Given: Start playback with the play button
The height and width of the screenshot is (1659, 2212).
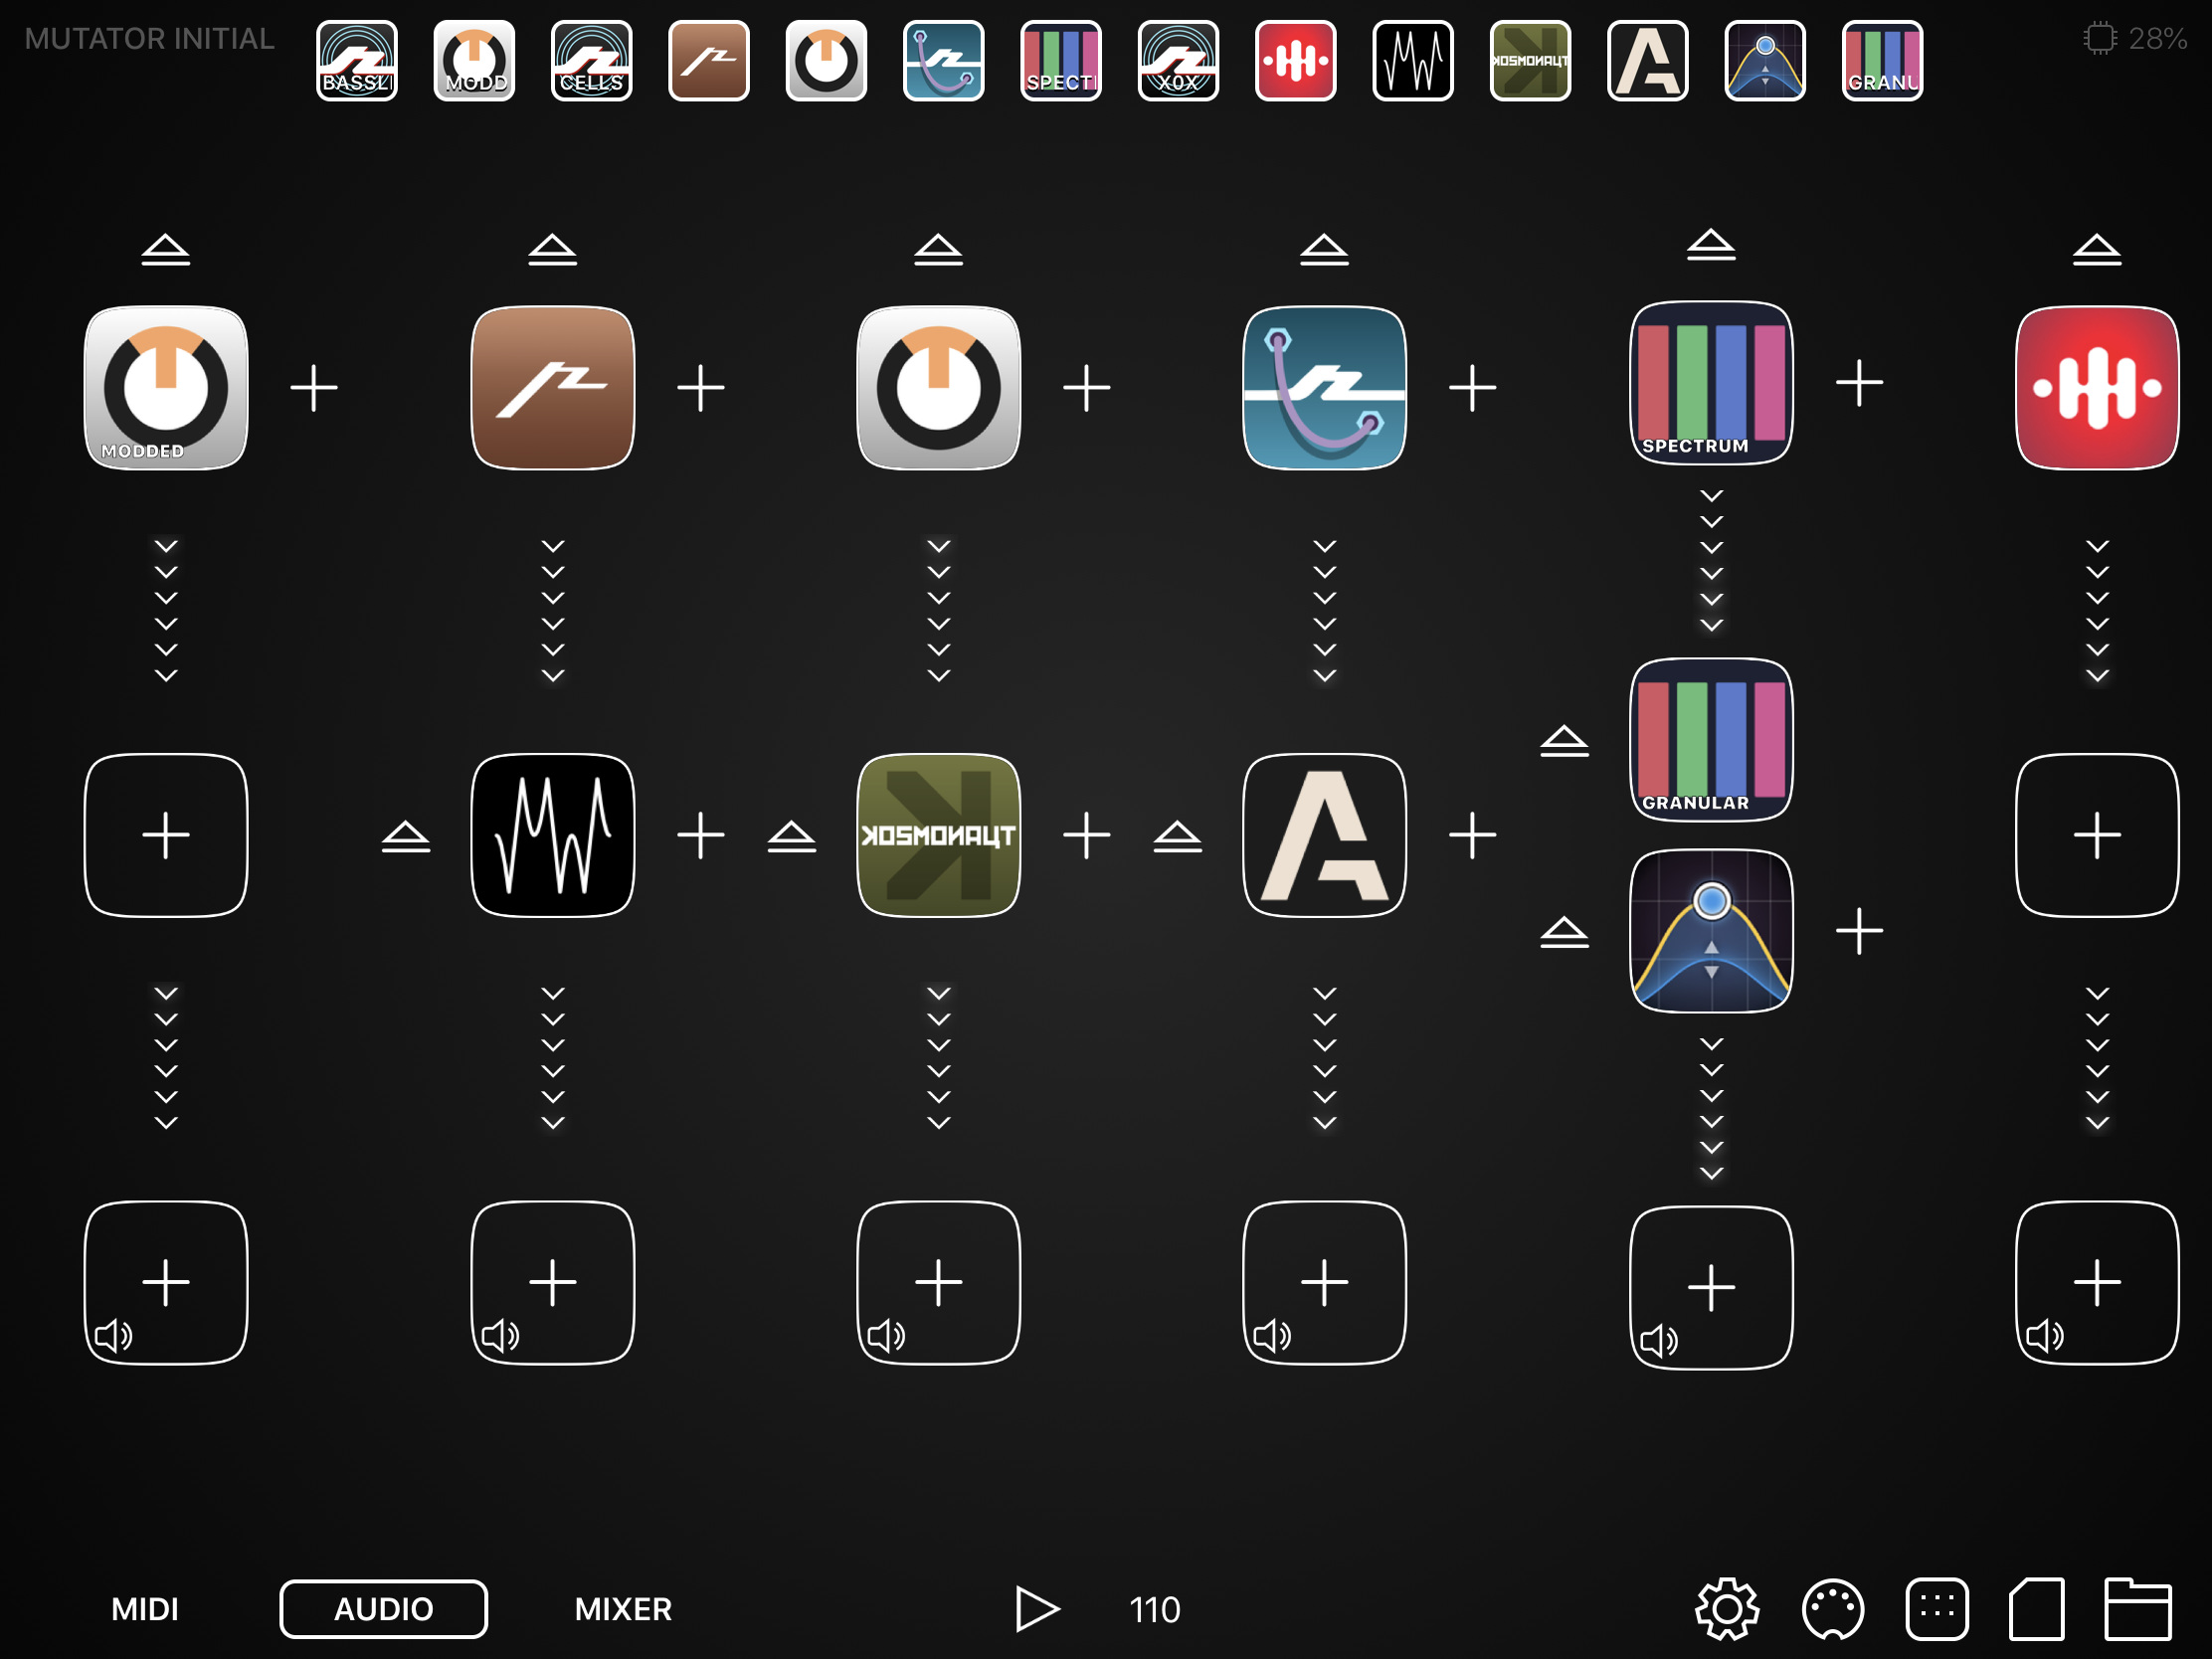Looking at the screenshot, I should pos(1037,1609).
